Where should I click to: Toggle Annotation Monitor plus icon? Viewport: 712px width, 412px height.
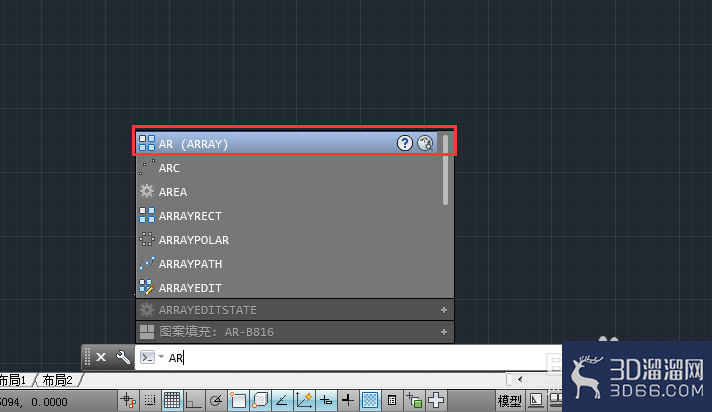tap(436, 401)
